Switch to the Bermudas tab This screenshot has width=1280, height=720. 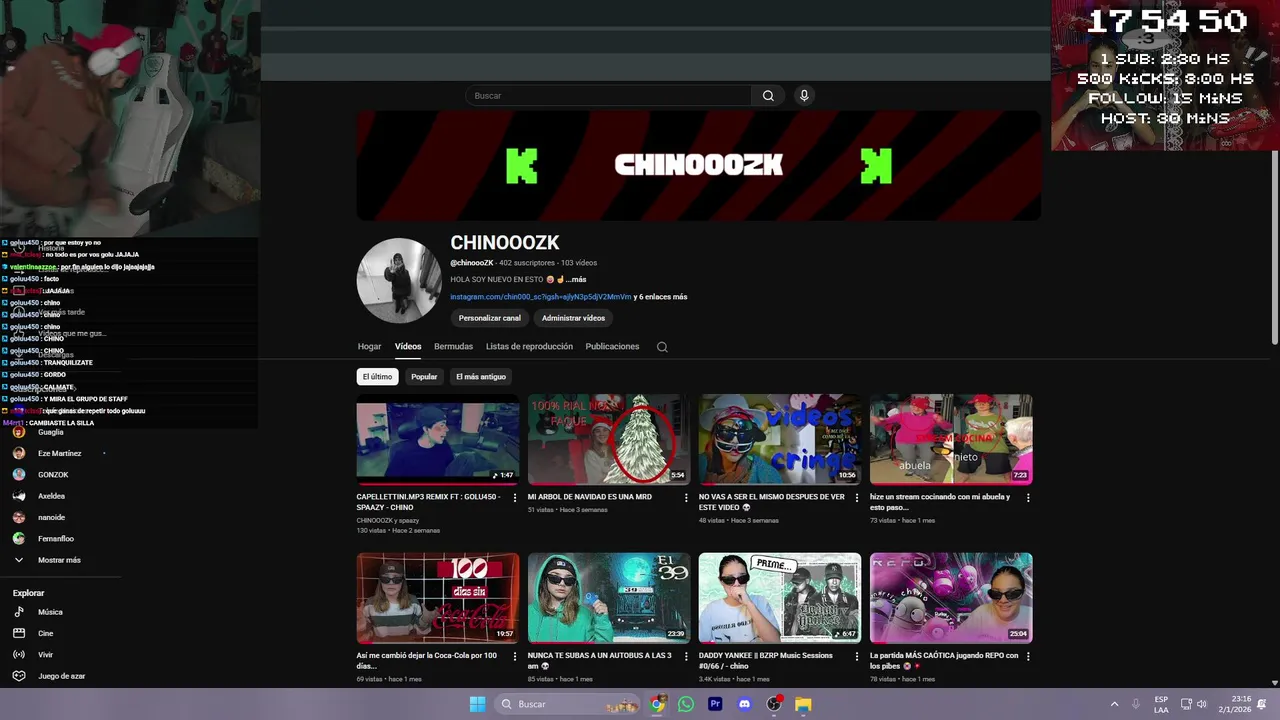(x=453, y=347)
